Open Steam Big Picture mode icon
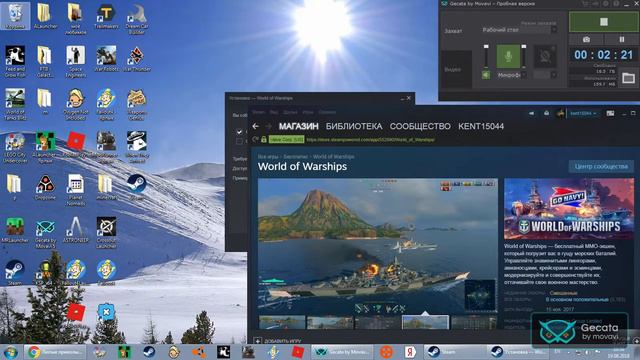 (x=610, y=113)
